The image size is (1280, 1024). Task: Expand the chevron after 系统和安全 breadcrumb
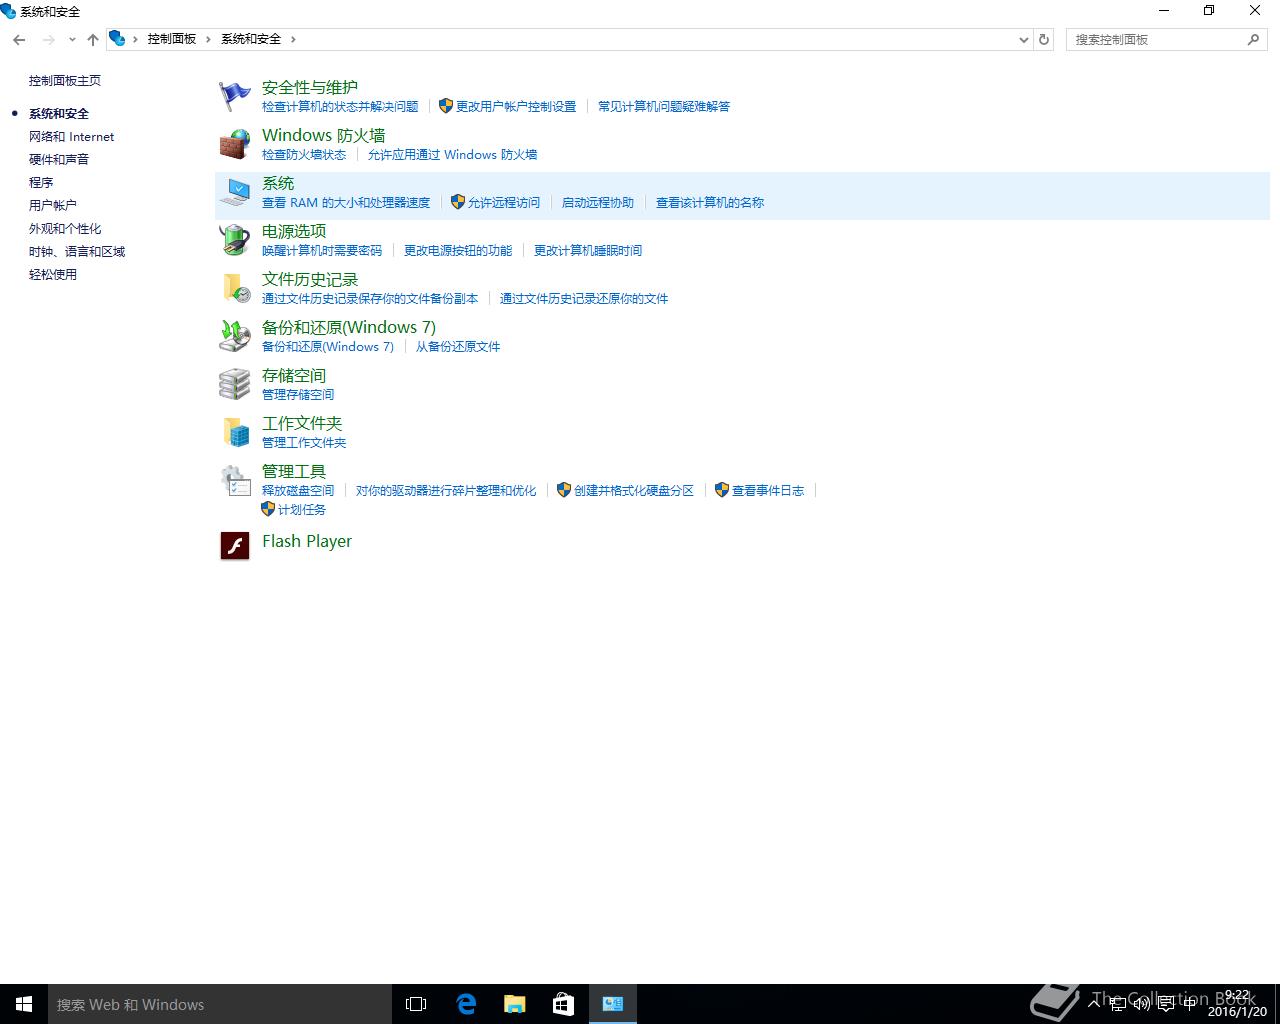293,39
